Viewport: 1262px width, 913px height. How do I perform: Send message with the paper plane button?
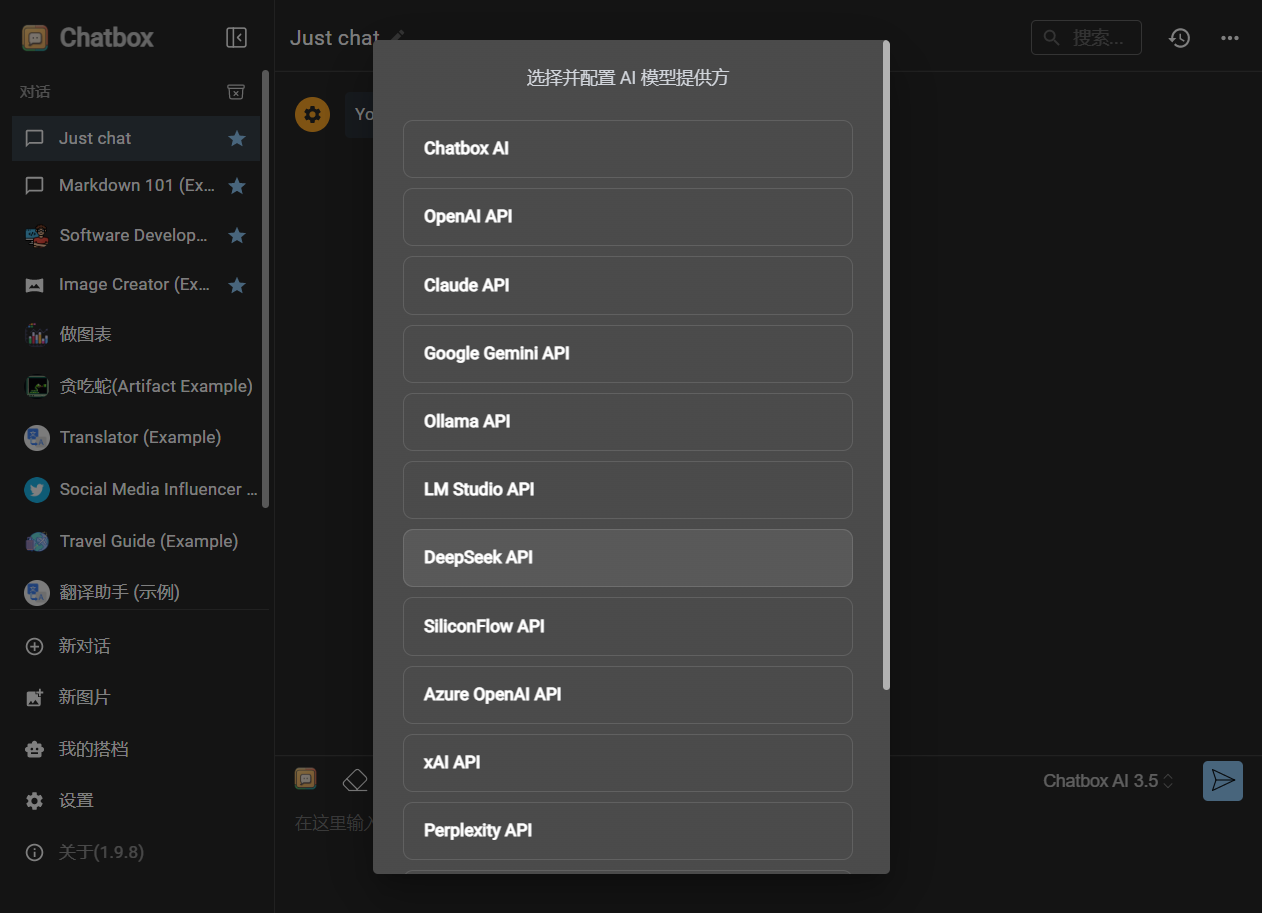point(1222,781)
